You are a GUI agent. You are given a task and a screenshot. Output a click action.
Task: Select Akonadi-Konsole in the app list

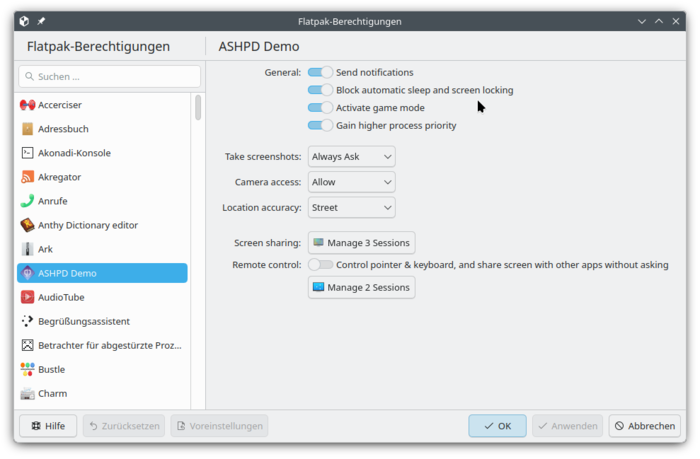click(74, 153)
